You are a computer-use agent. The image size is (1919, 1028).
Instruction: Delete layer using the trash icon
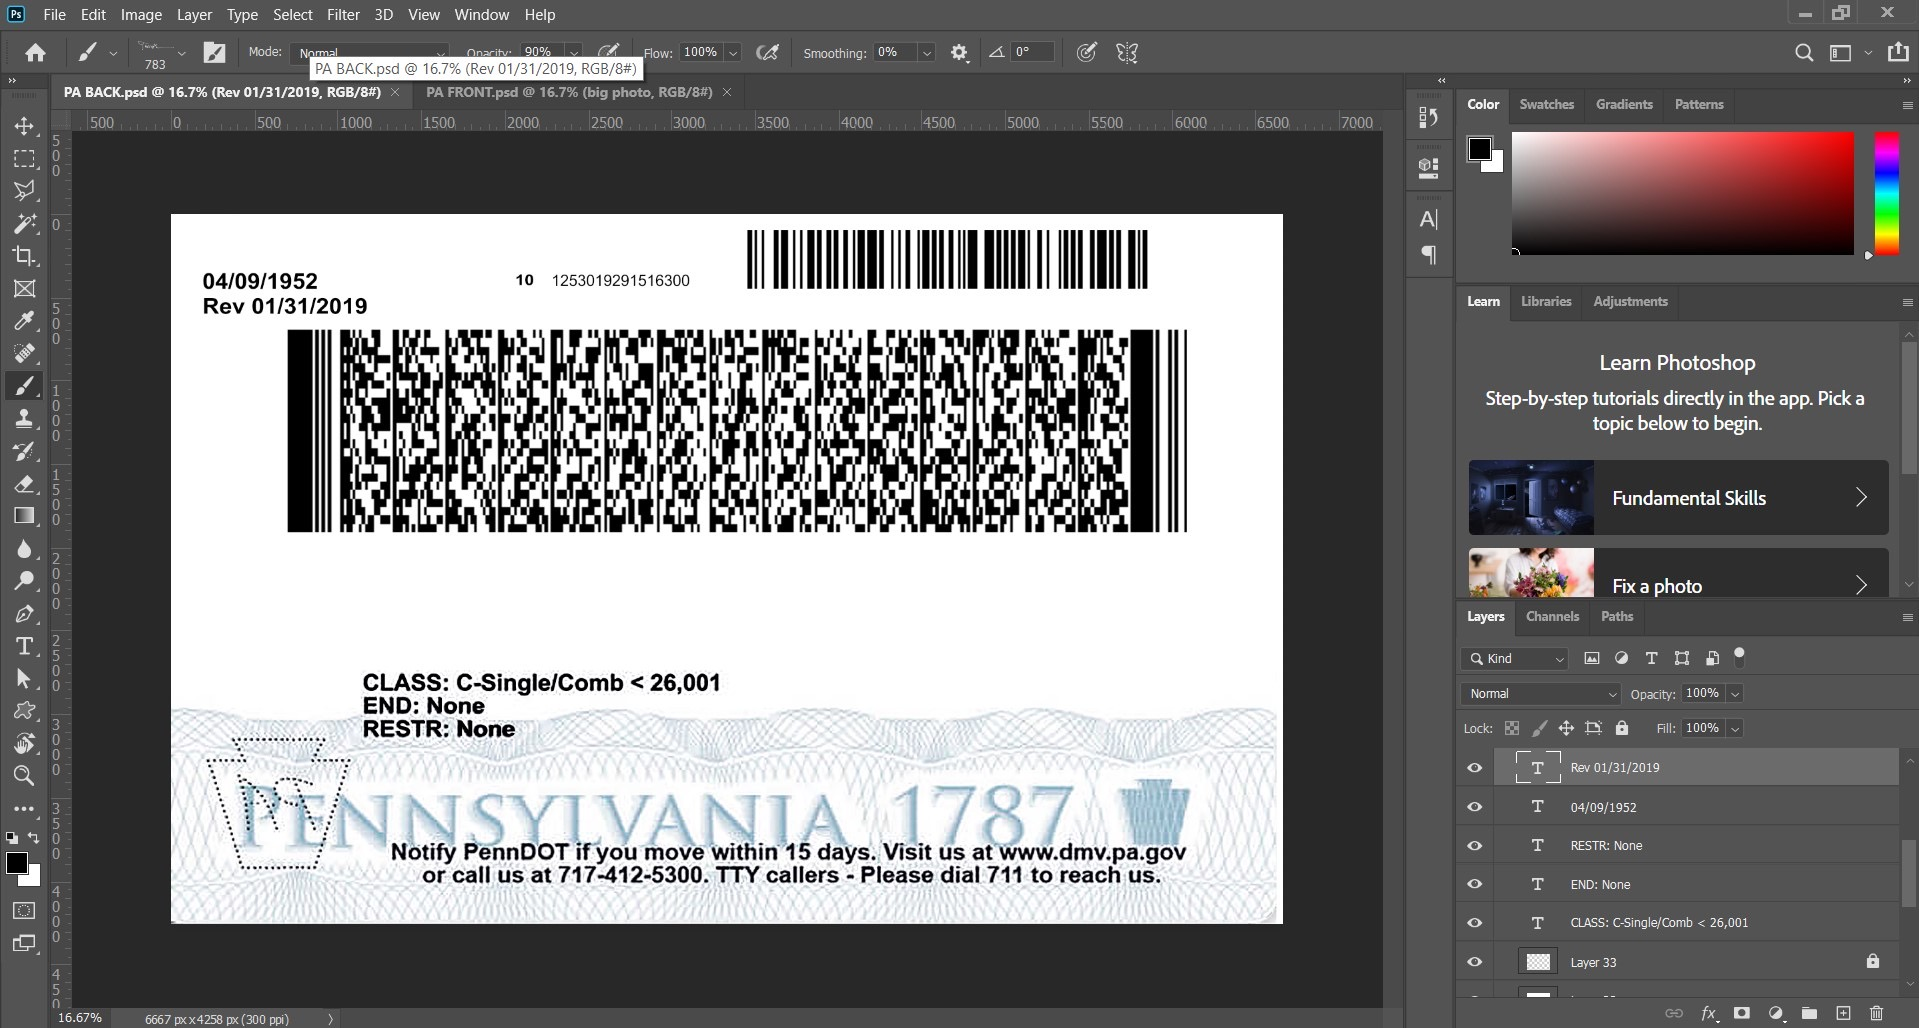(x=1876, y=1013)
